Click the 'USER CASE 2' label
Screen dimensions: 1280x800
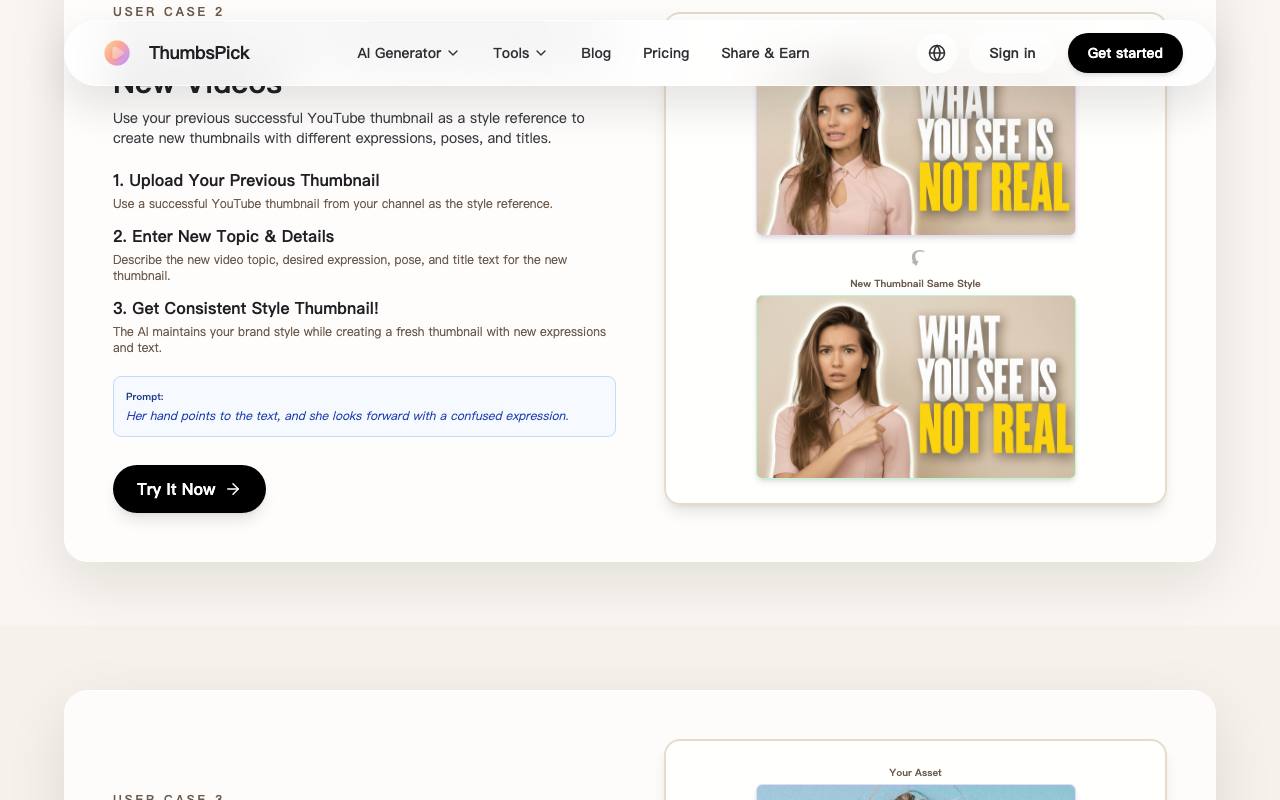168,12
